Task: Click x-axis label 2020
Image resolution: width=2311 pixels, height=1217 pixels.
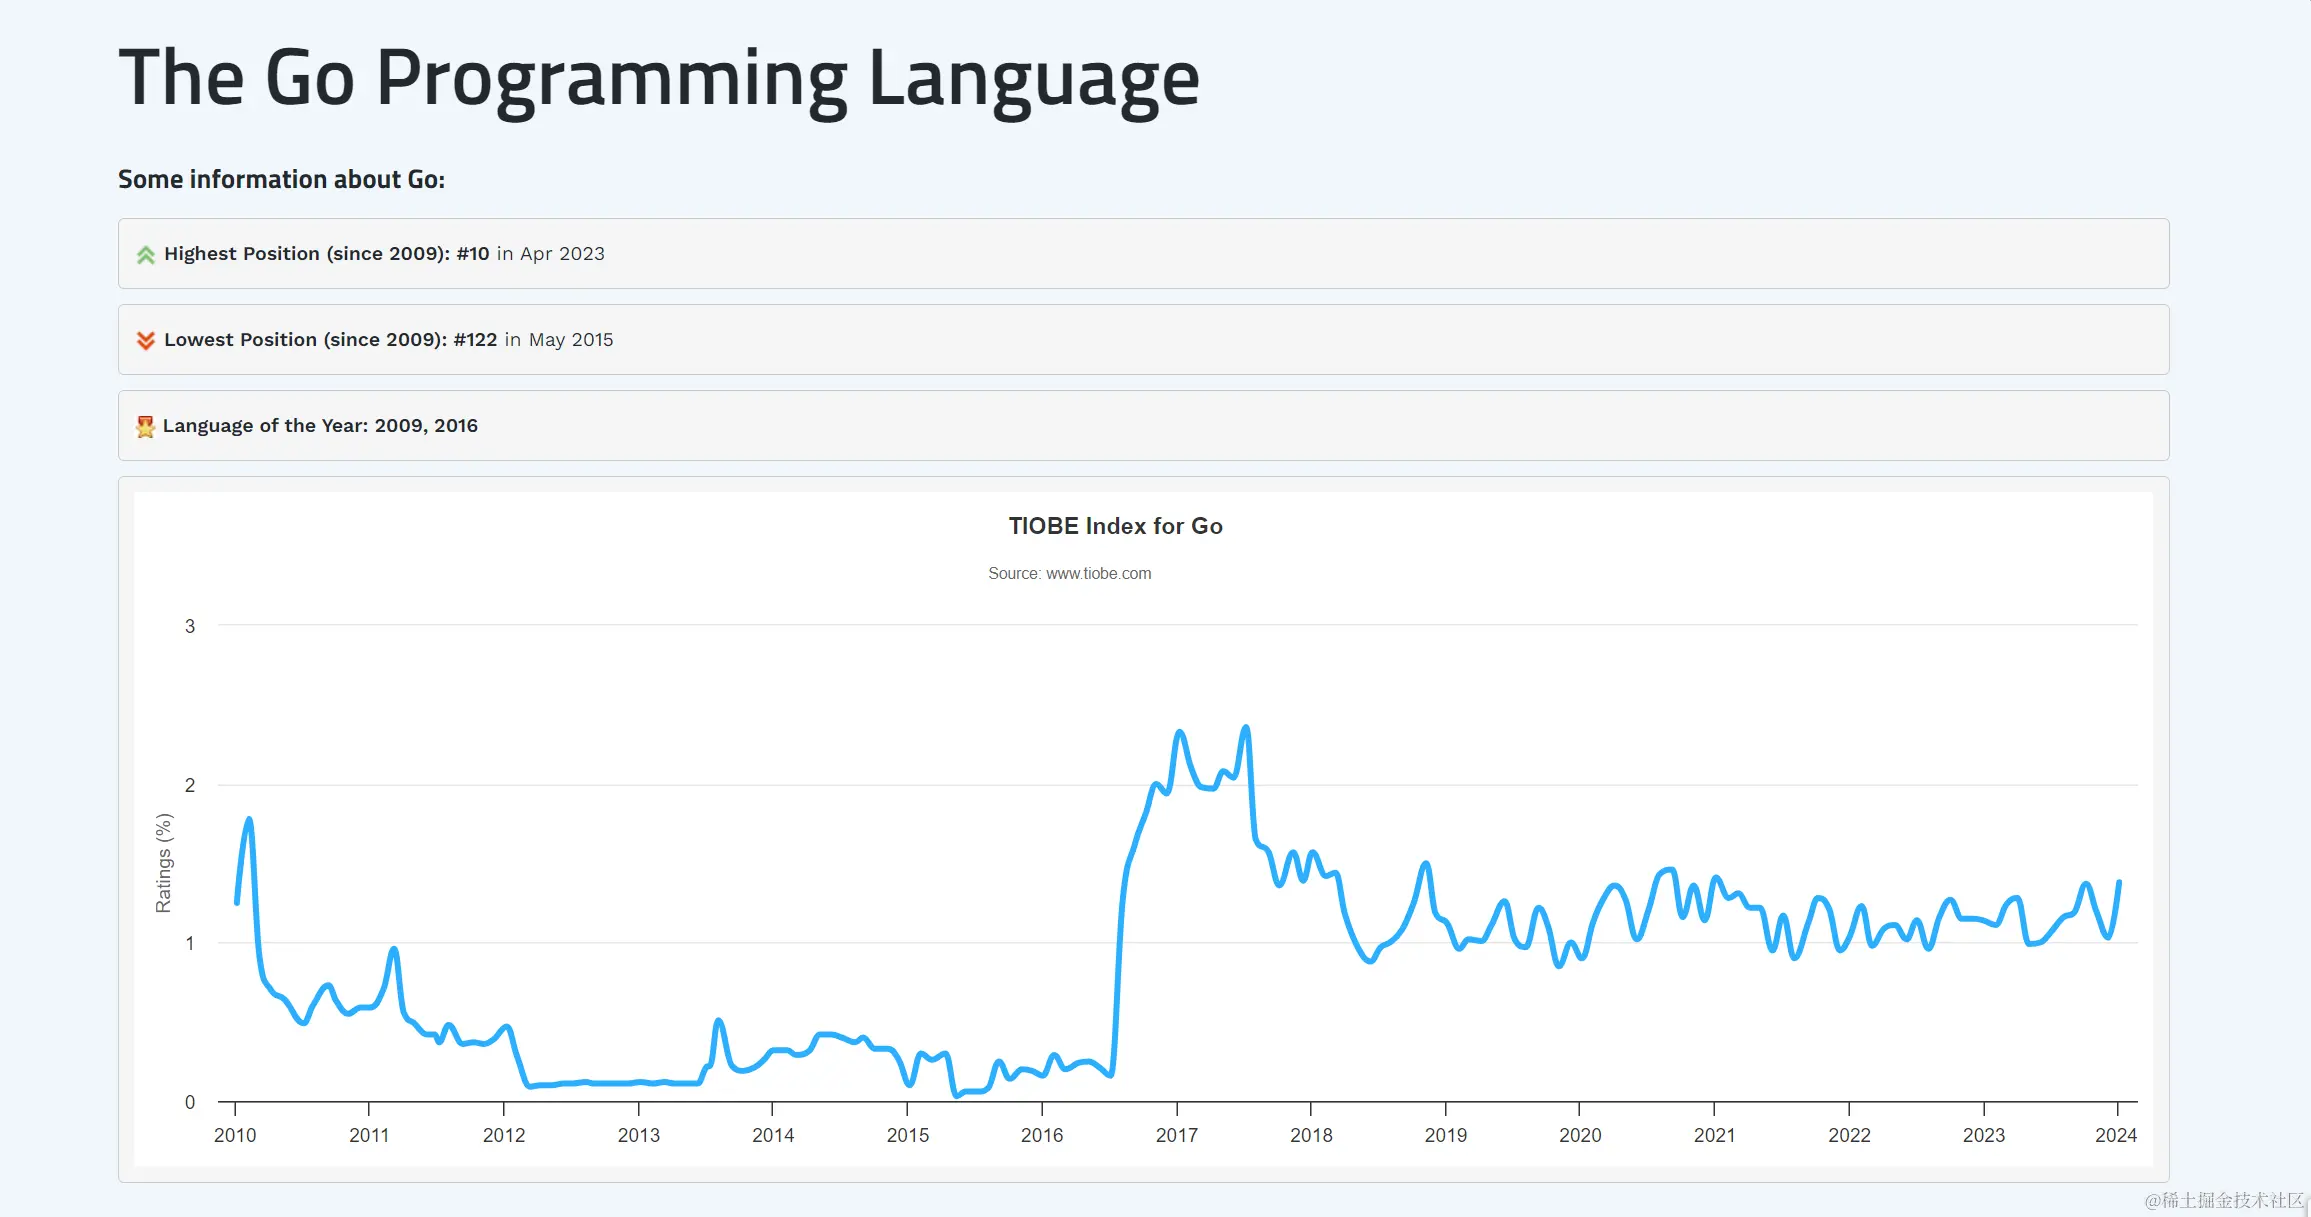Action: point(1580,1136)
